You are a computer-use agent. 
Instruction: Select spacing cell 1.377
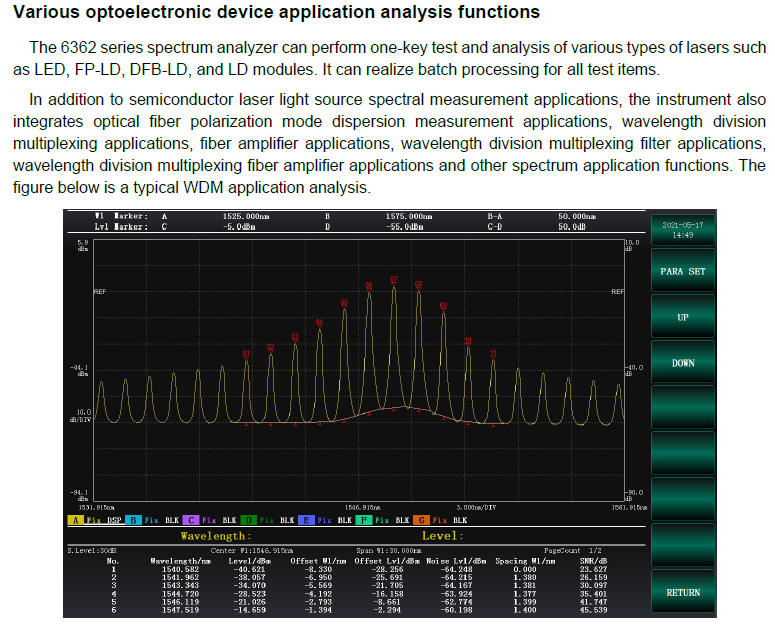pos(525,594)
